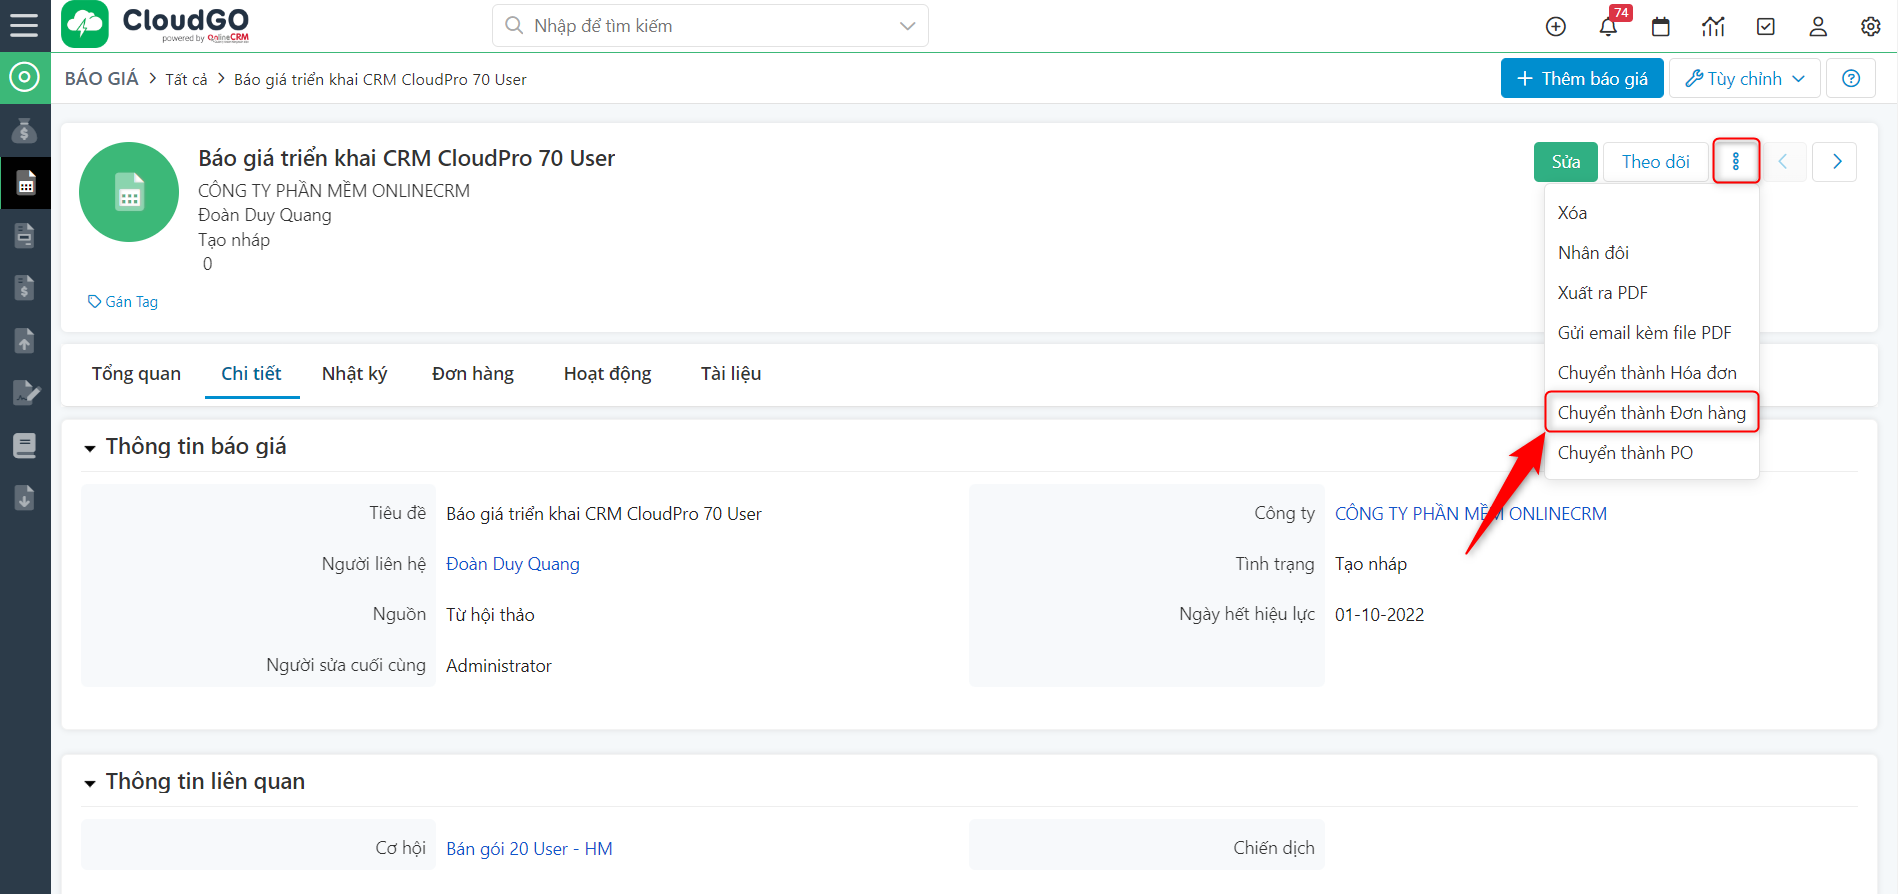Toggle the three-dot more actions button
This screenshot has width=1898, height=894.
[x=1735, y=162]
